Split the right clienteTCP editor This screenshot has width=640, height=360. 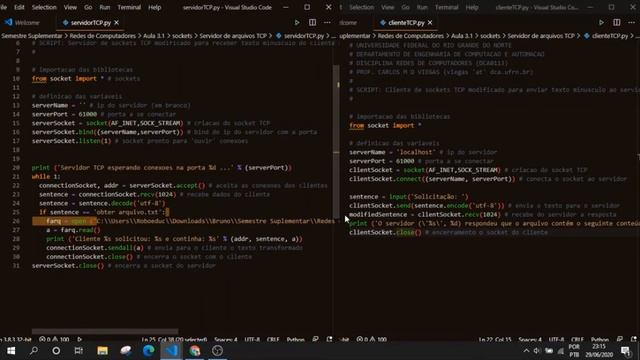(x=617, y=22)
